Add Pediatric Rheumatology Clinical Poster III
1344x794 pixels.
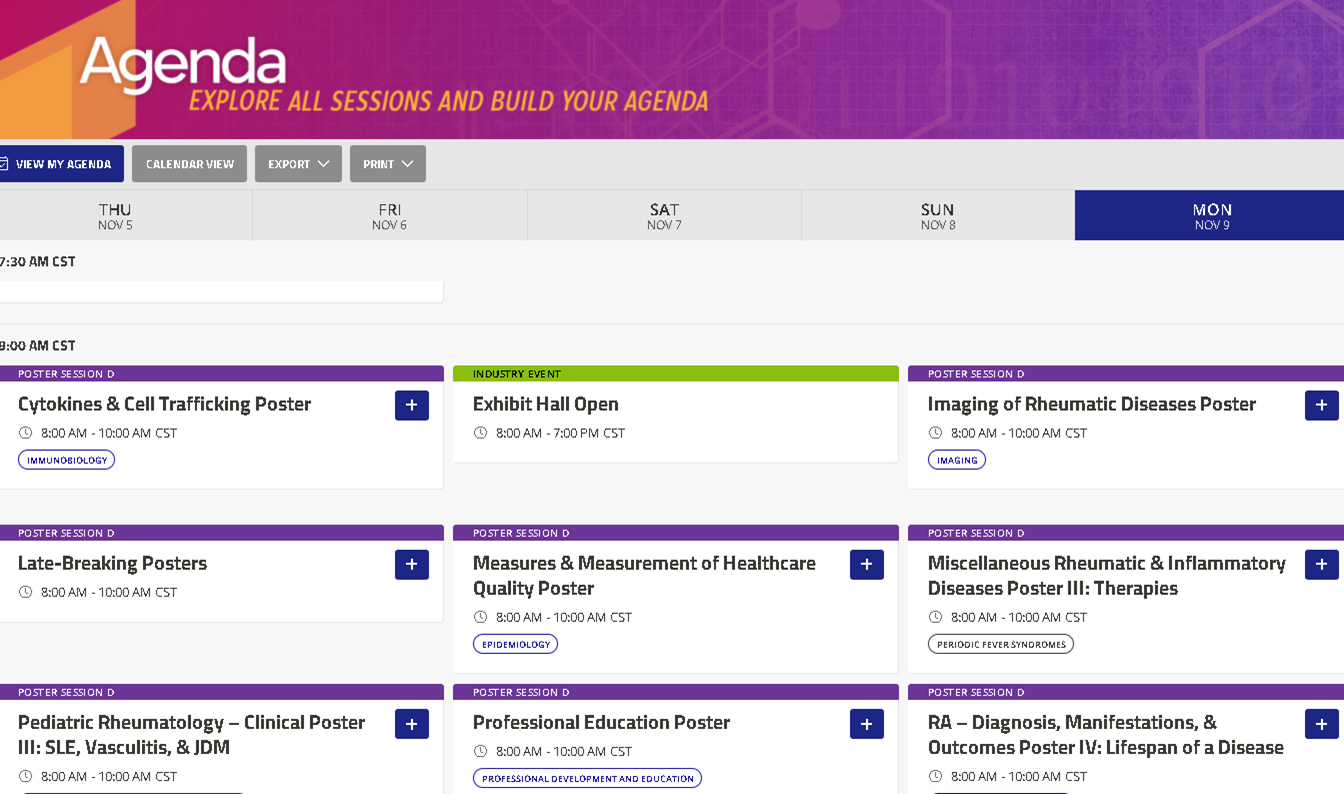pyautogui.click(x=411, y=723)
